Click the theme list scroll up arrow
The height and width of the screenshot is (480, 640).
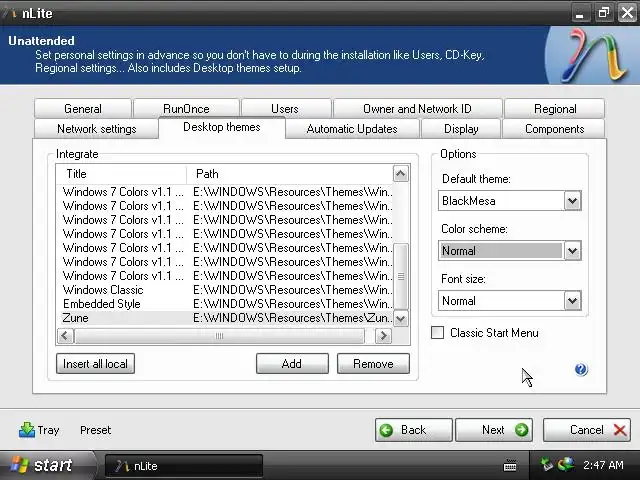click(x=400, y=174)
